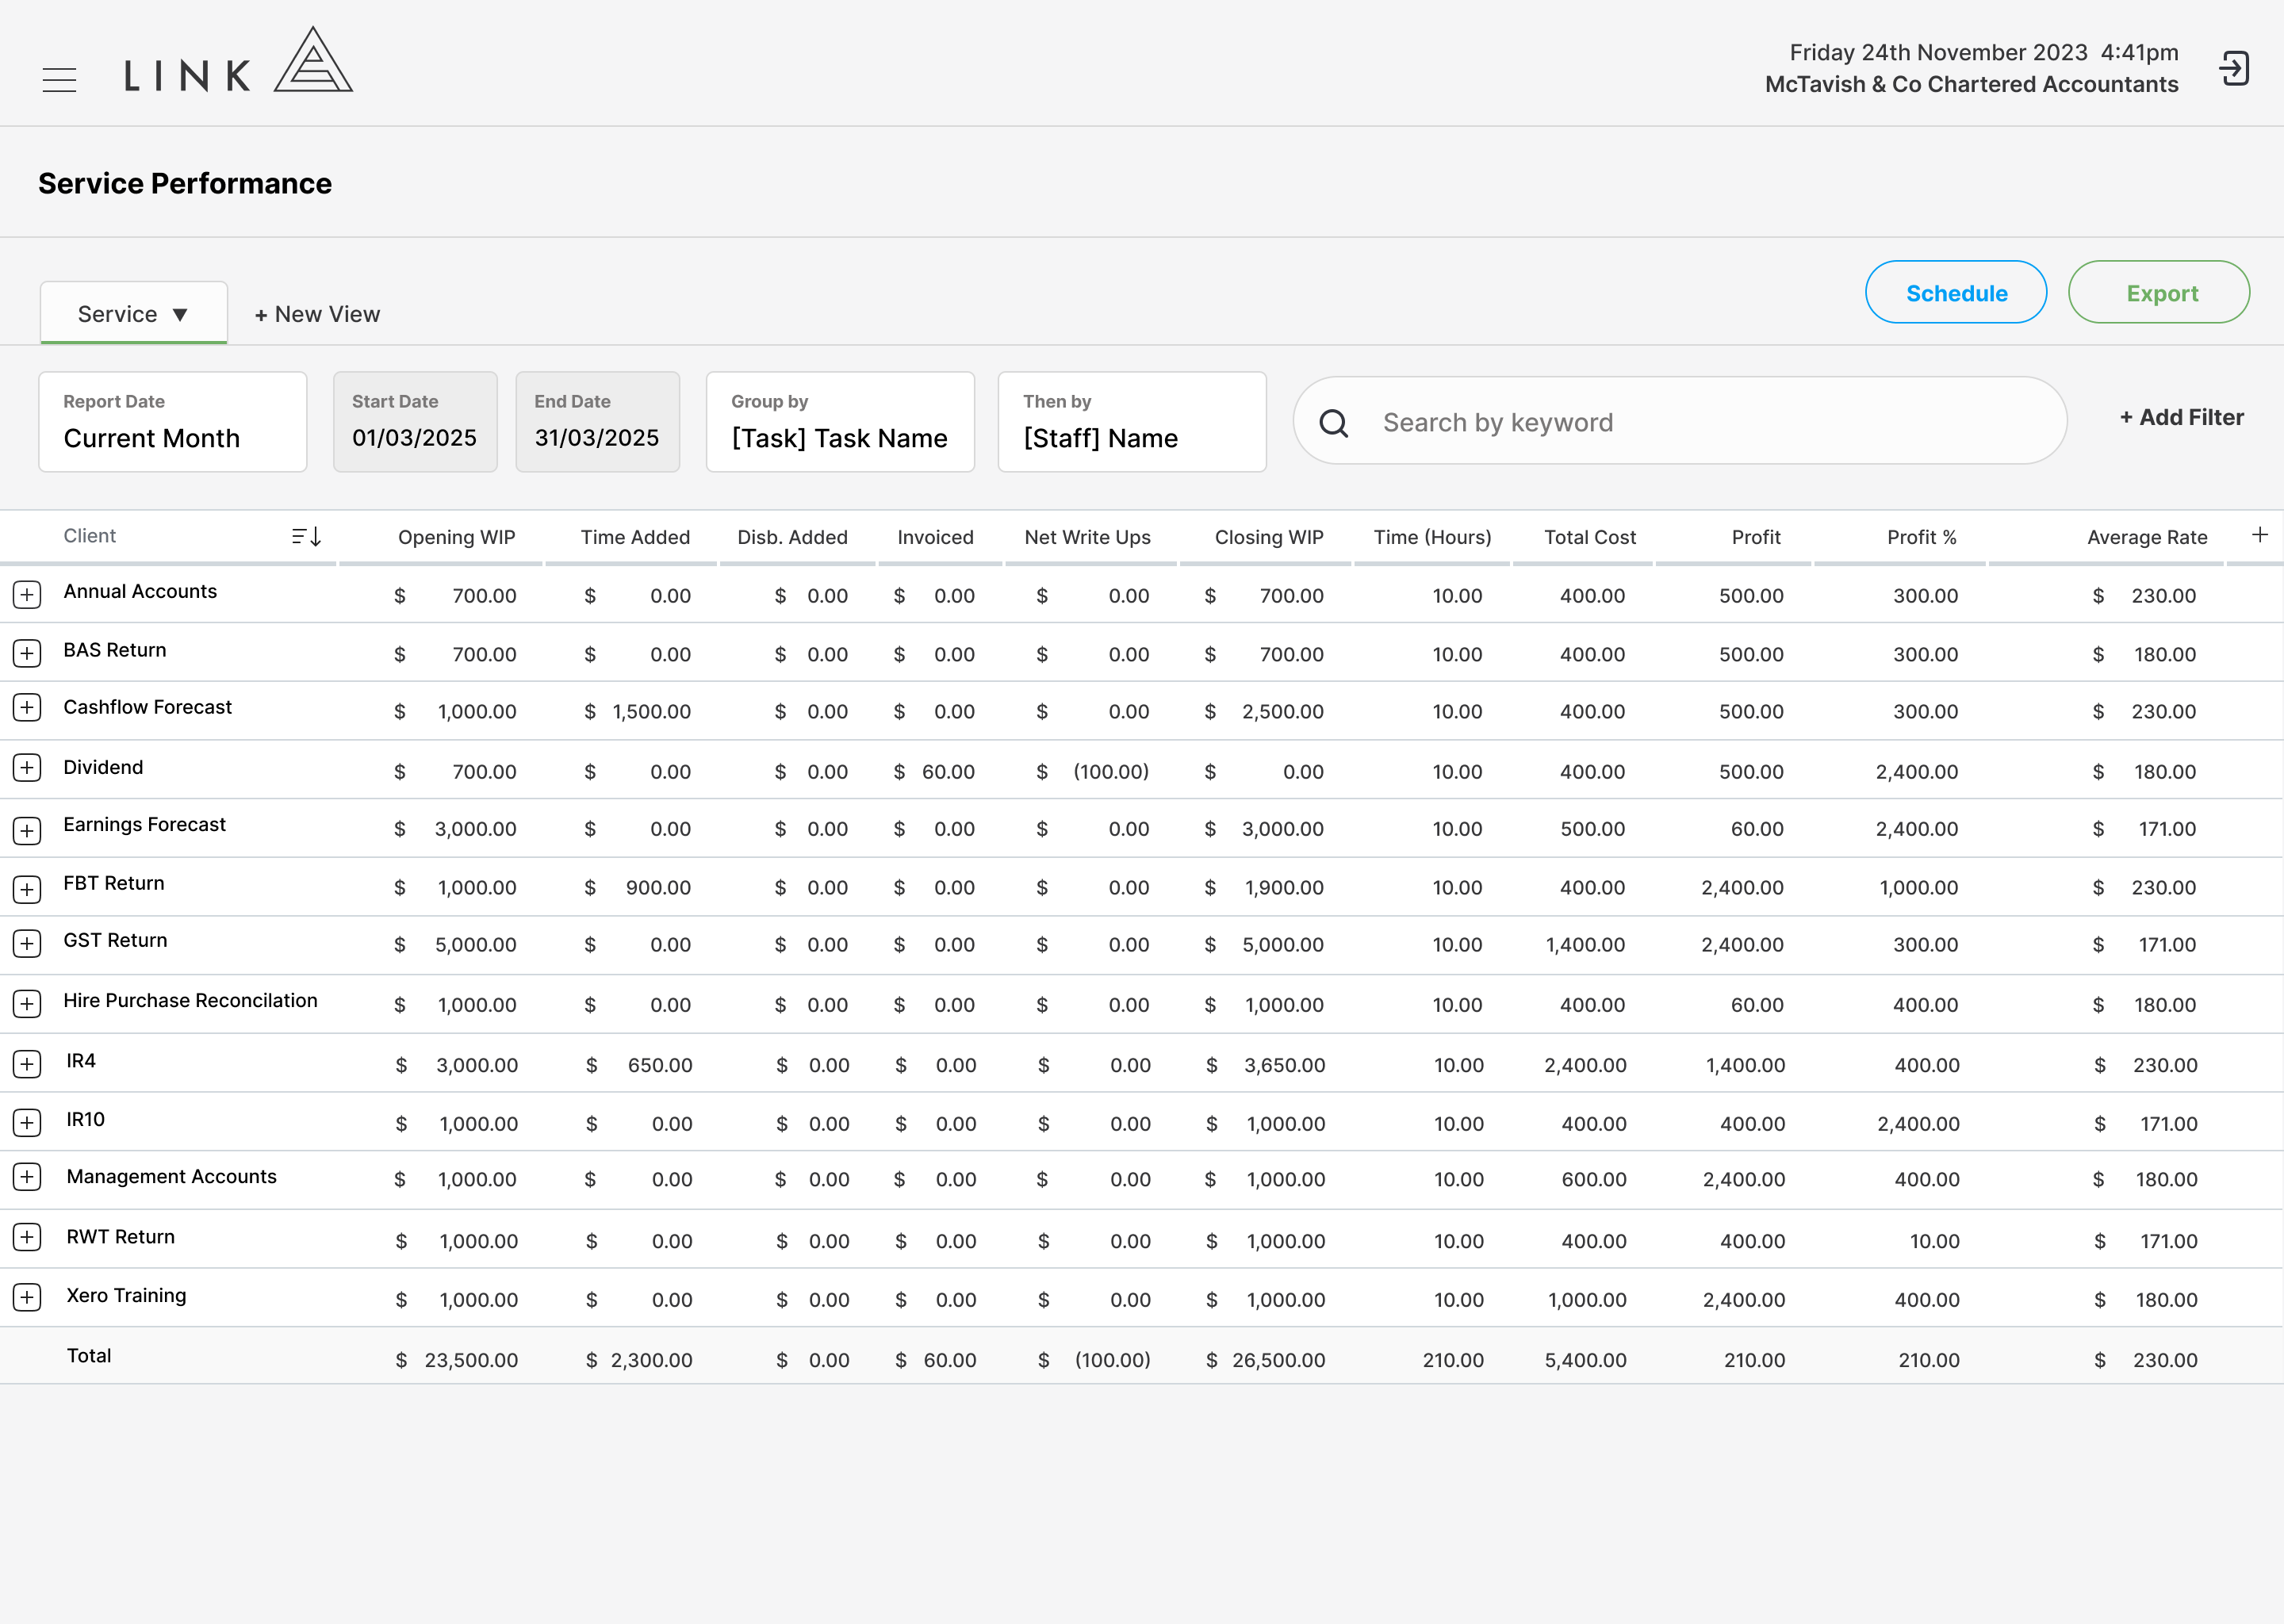Expand the Xero Training row
The height and width of the screenshot is (1624, 2284).
pos(27,1298)
